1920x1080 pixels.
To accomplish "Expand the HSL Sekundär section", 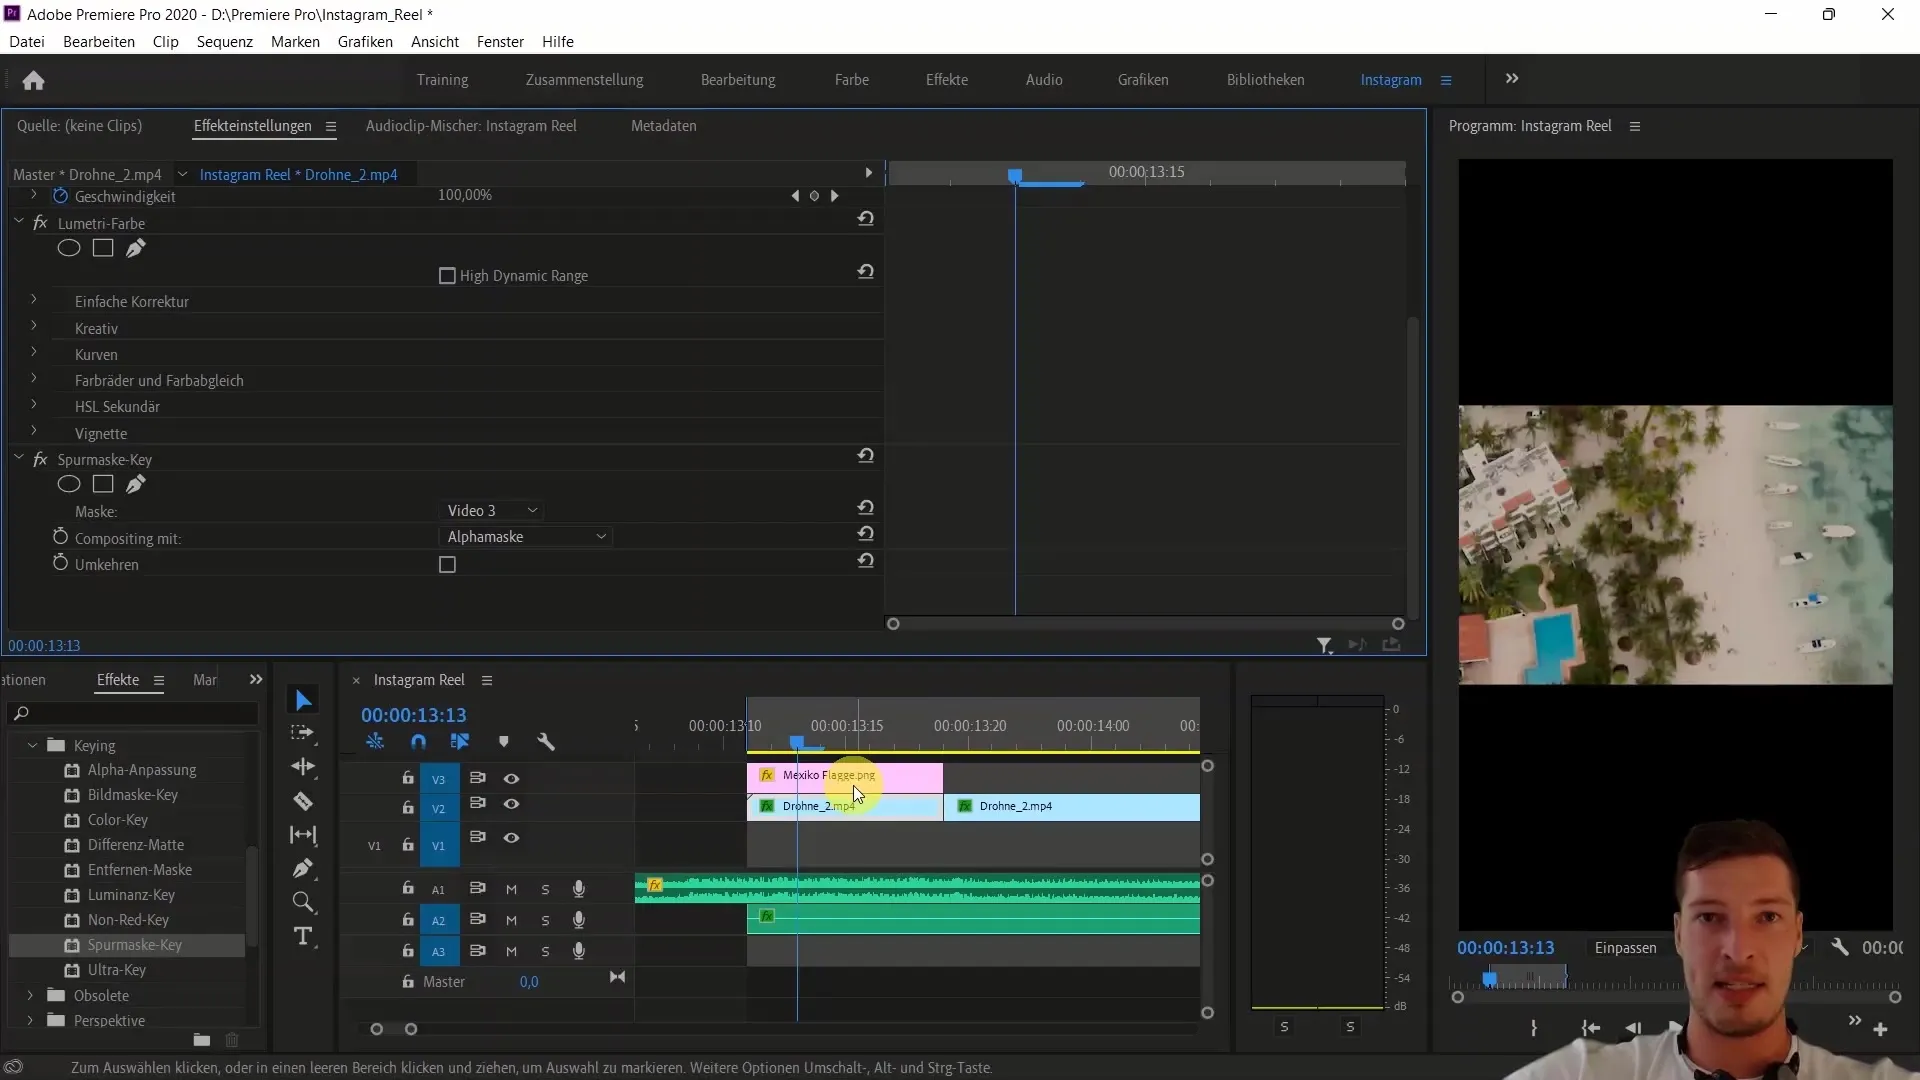I will (34, 405).
